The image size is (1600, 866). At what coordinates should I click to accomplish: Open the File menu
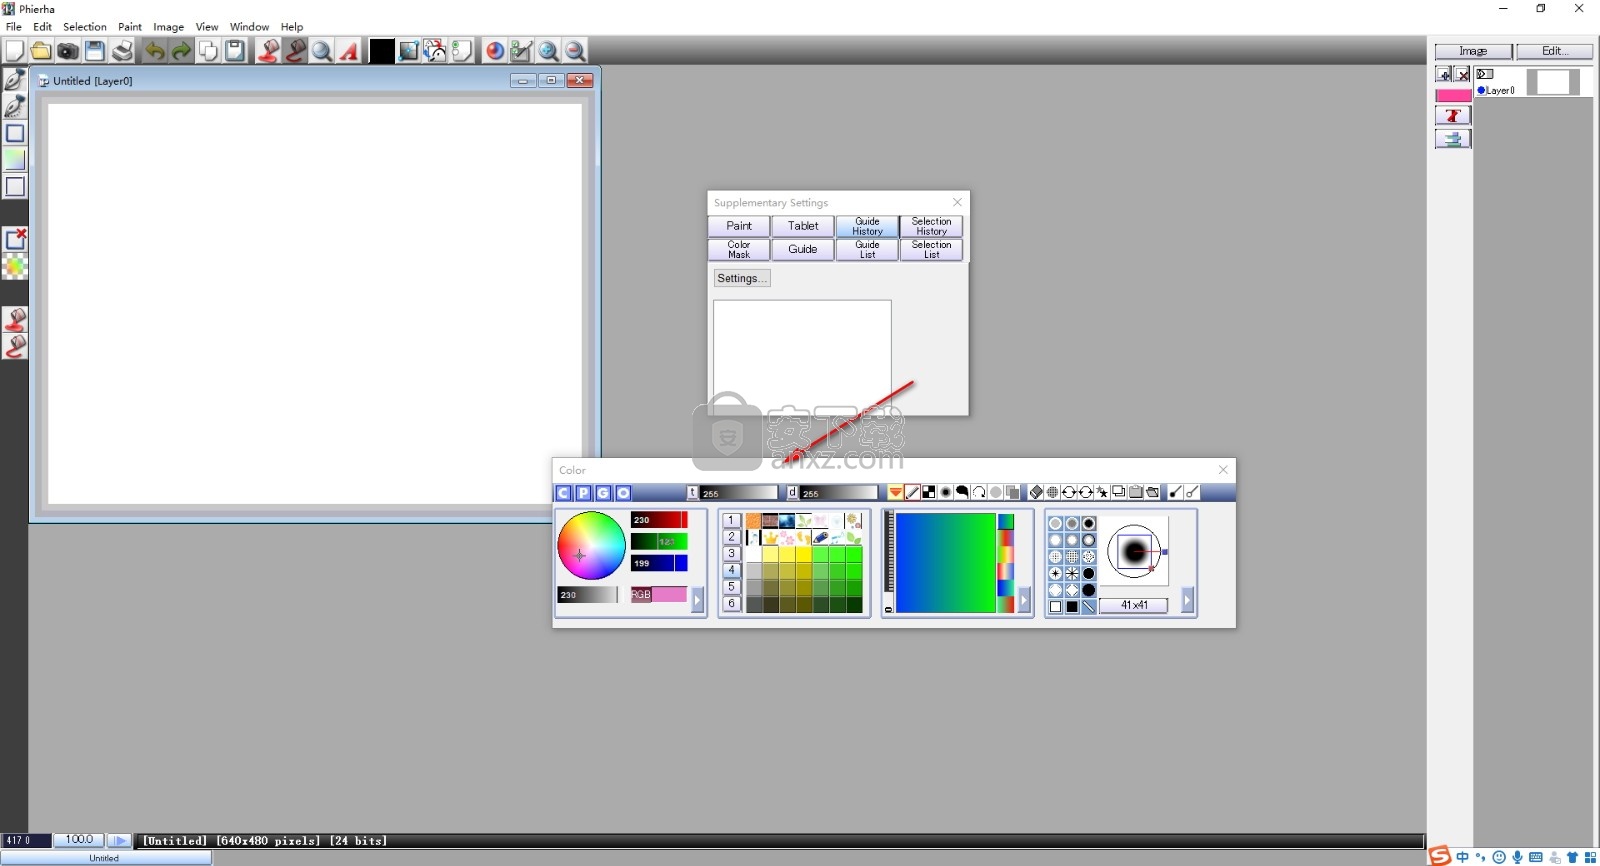14,27
